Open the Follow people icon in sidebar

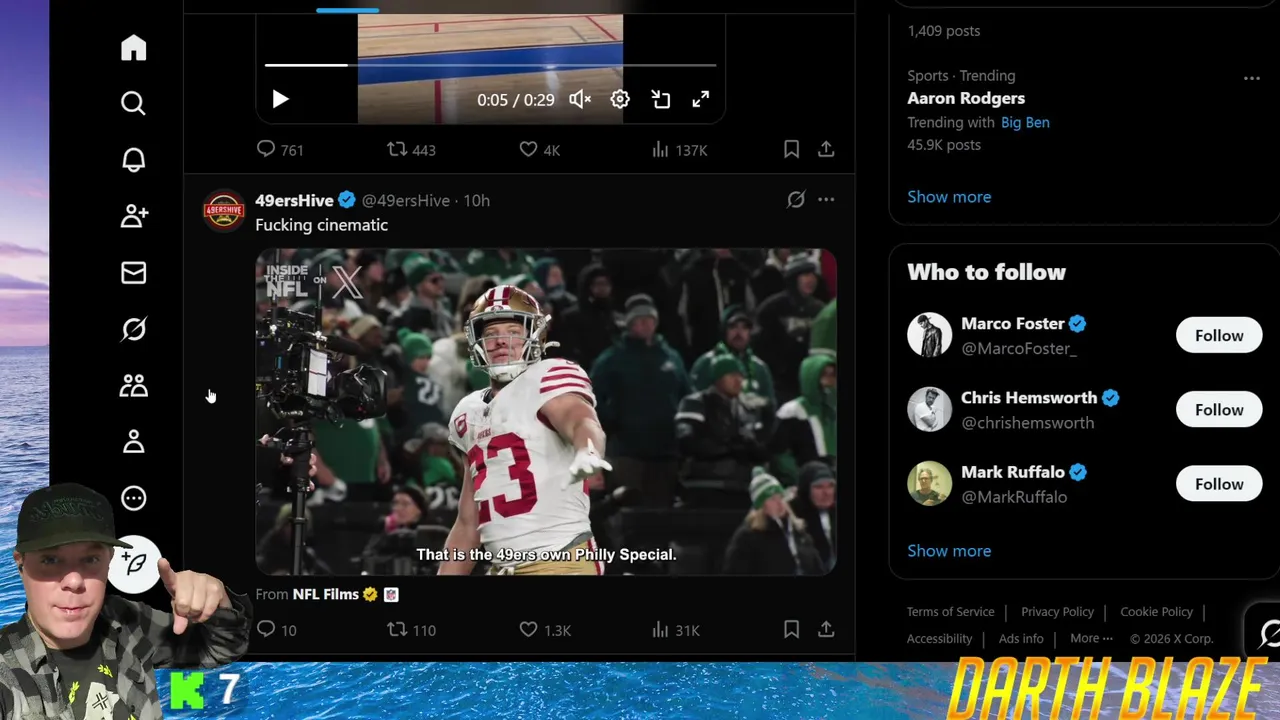tap(133, 216)
